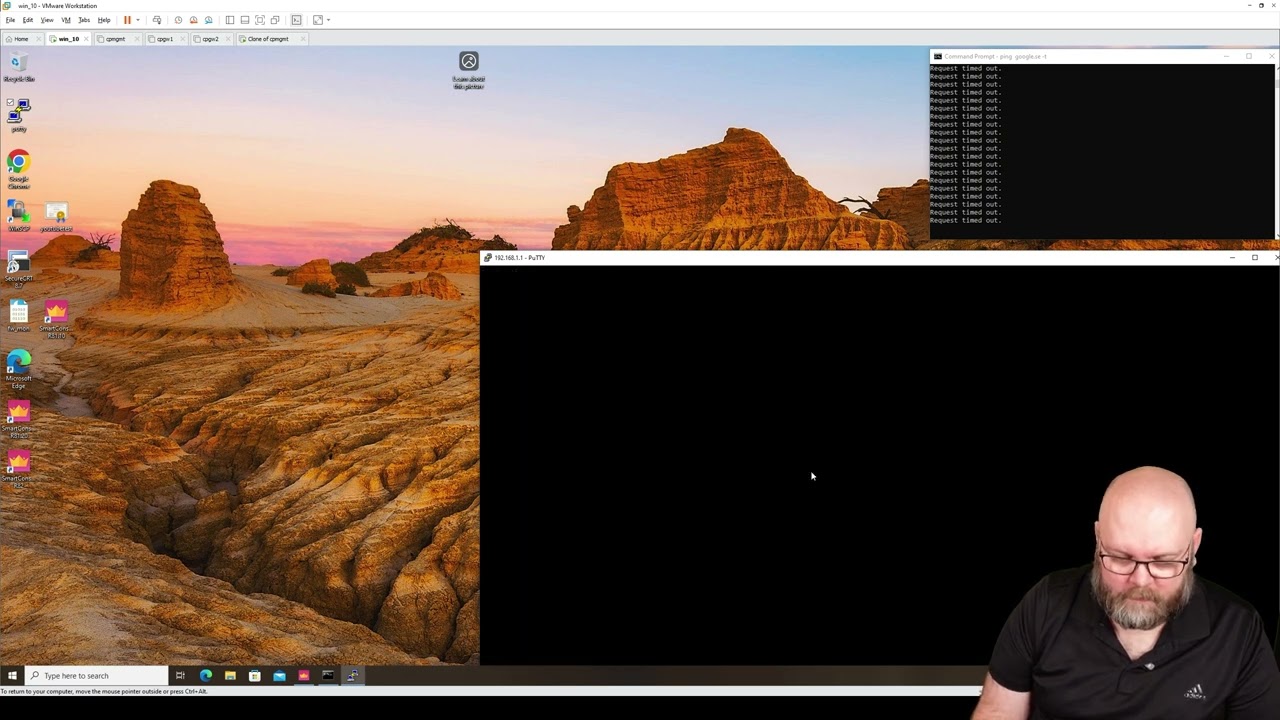Image resolution: width=1280 pixels, height=720 pixels.
Task: Open Microsoft Store from the taskbar
Action: (x=255, y=676)
